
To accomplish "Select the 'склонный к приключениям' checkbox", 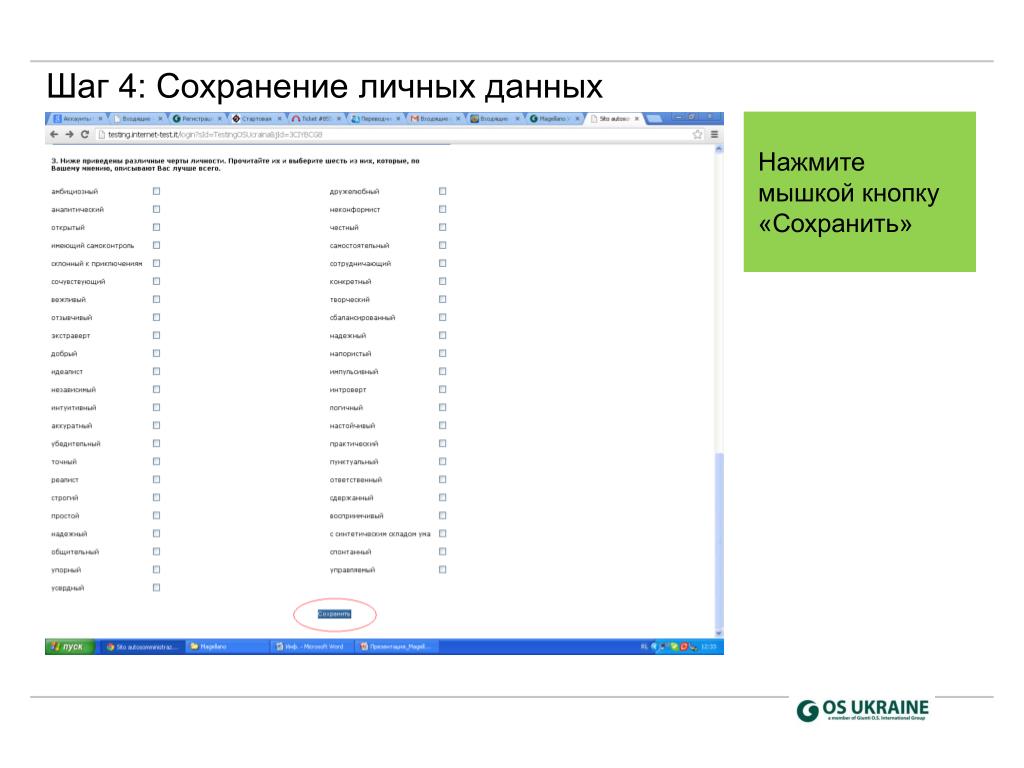I will [157, 263].
